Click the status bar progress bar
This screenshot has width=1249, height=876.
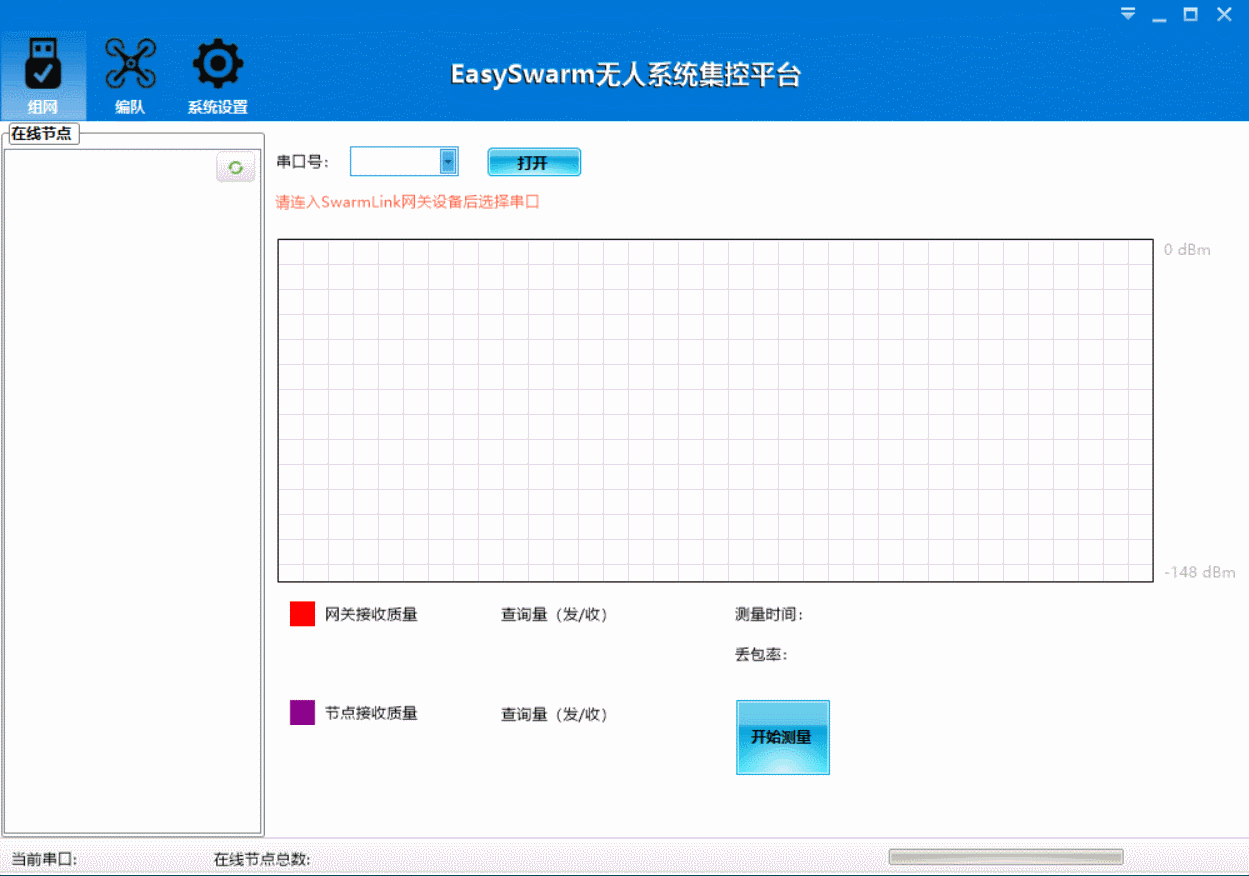pos(1006,857)
